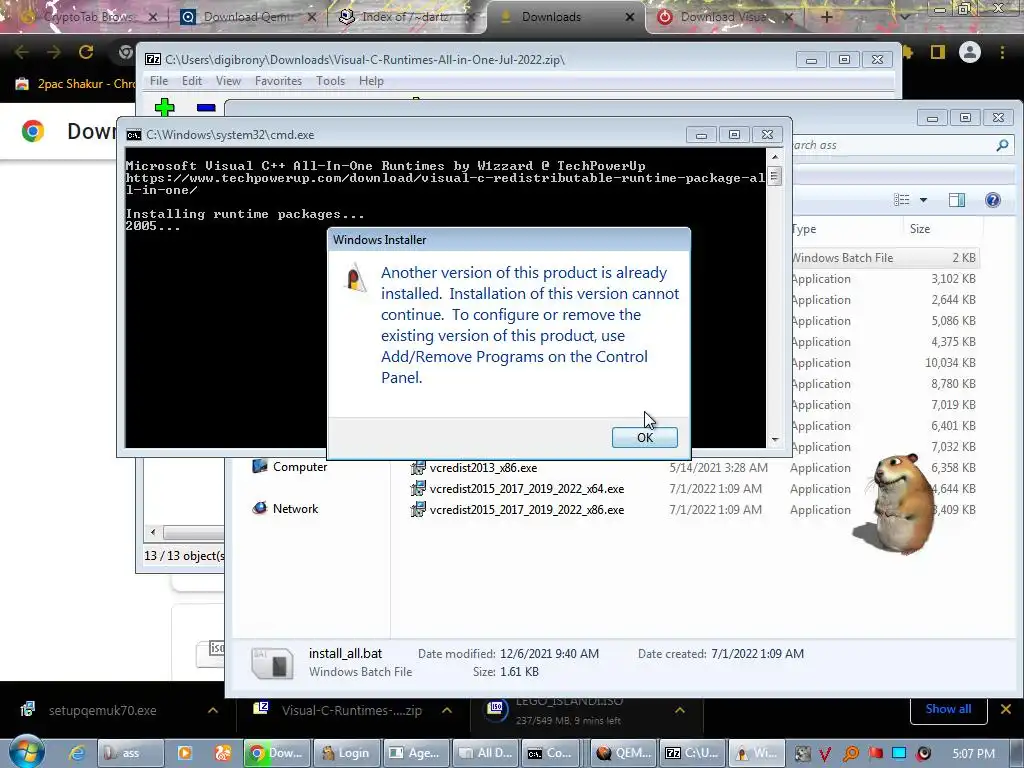The height and width of the screenshot is (768, 1024).
Task: Switch to Index of /~dartz tab
Action: coord(405,17)
